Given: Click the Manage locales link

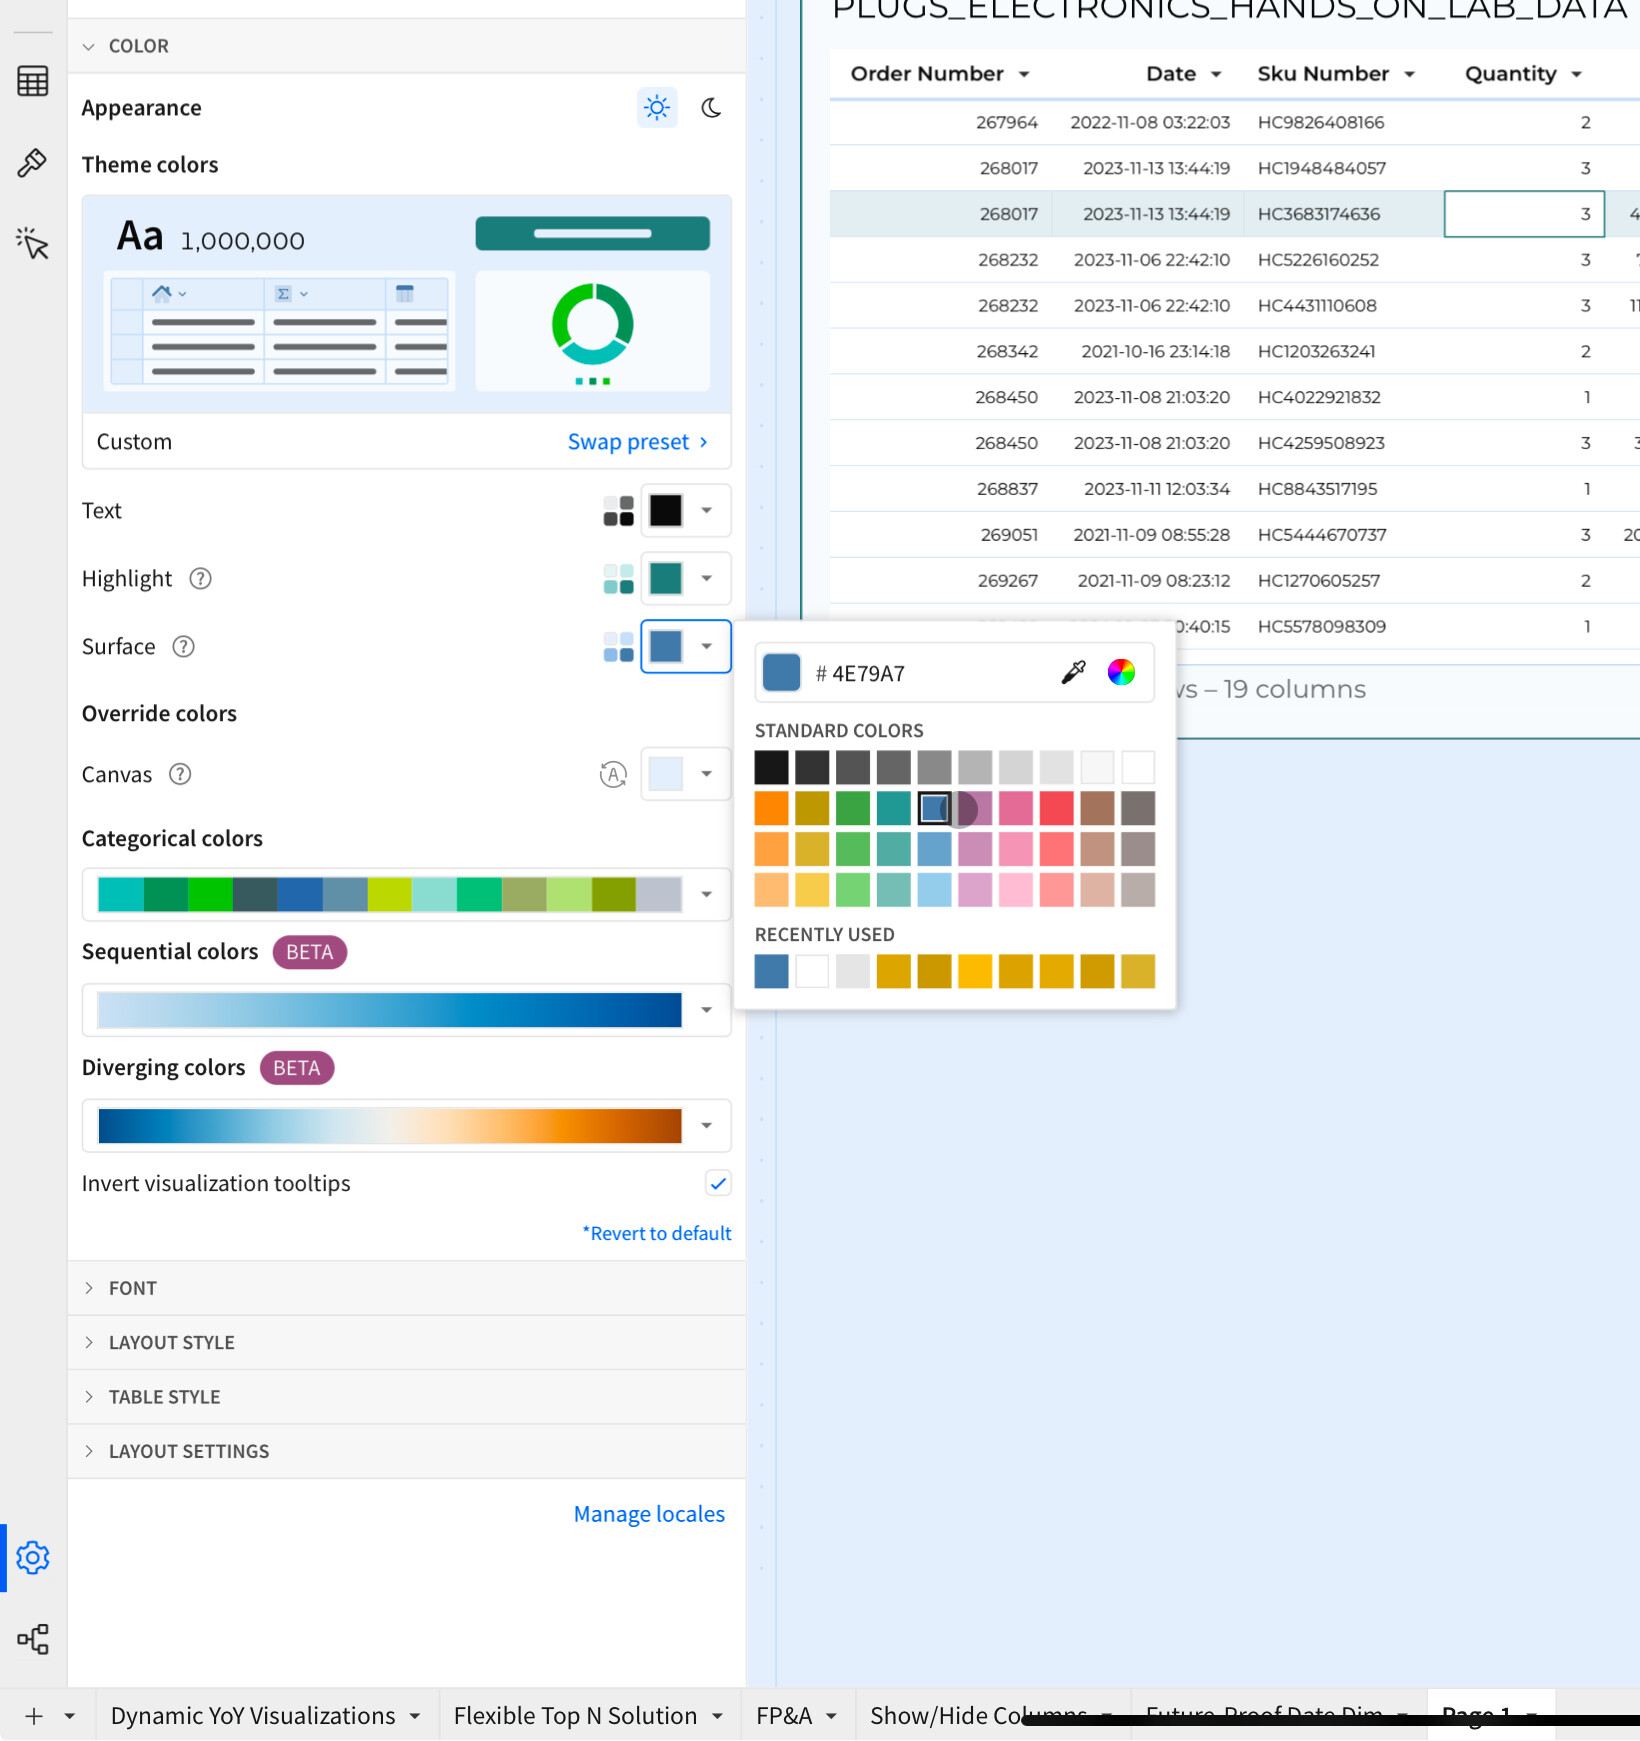Looking at the screenshot, I should coord(648,1513).
